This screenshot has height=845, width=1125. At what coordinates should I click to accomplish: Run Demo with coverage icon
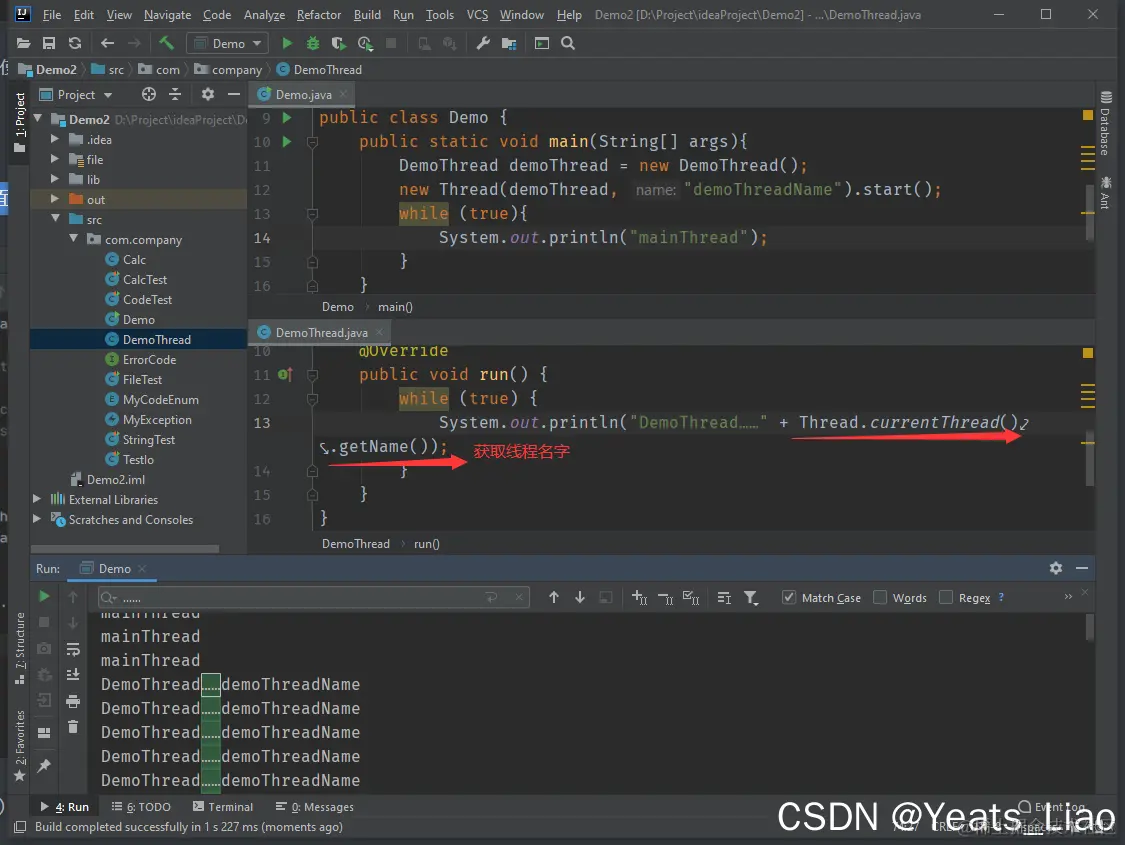(x=338, y=44)
